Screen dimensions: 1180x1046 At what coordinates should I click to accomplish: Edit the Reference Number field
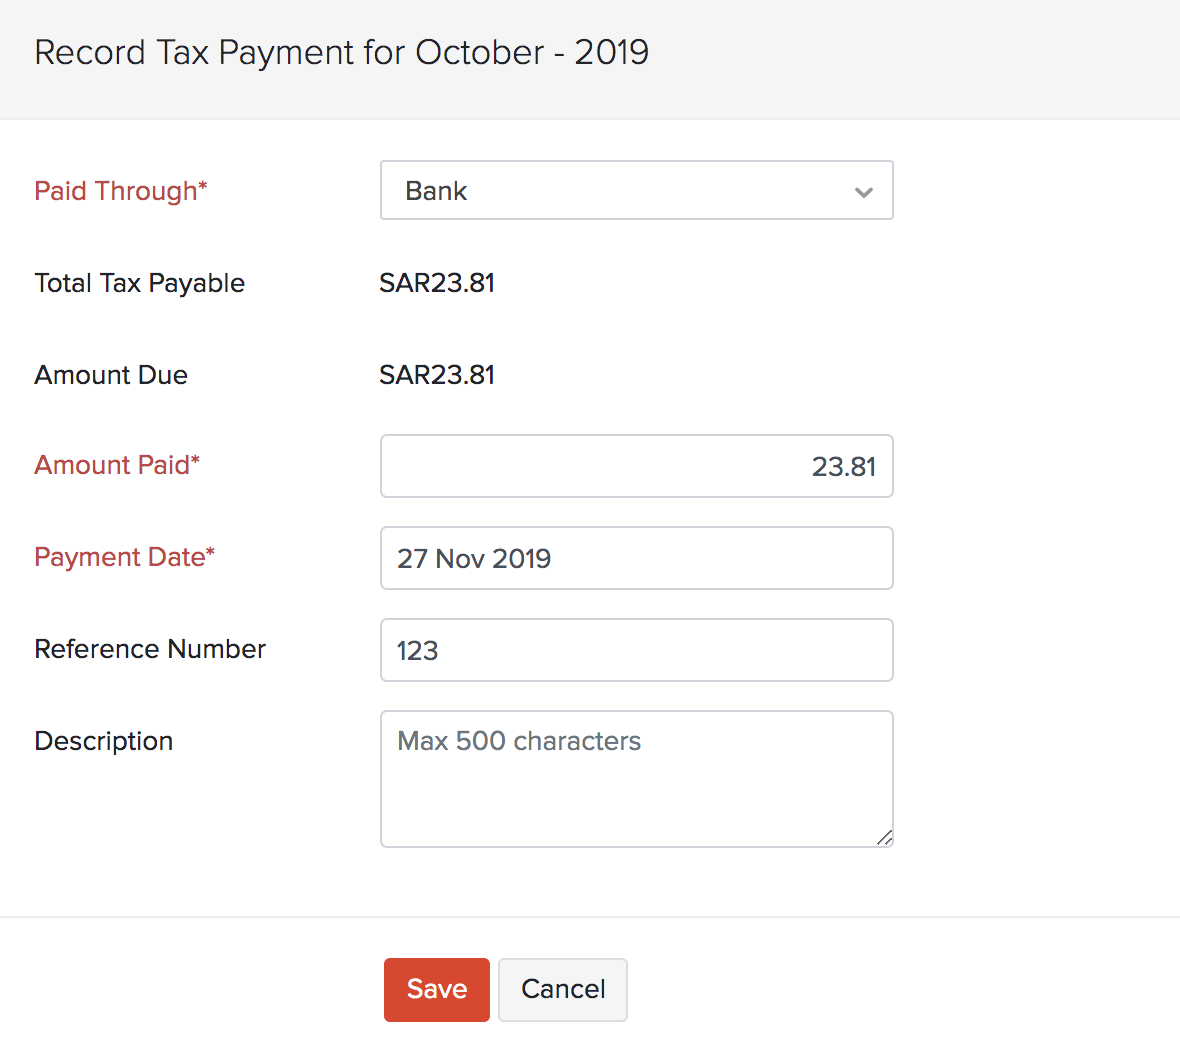pos(636,650)
